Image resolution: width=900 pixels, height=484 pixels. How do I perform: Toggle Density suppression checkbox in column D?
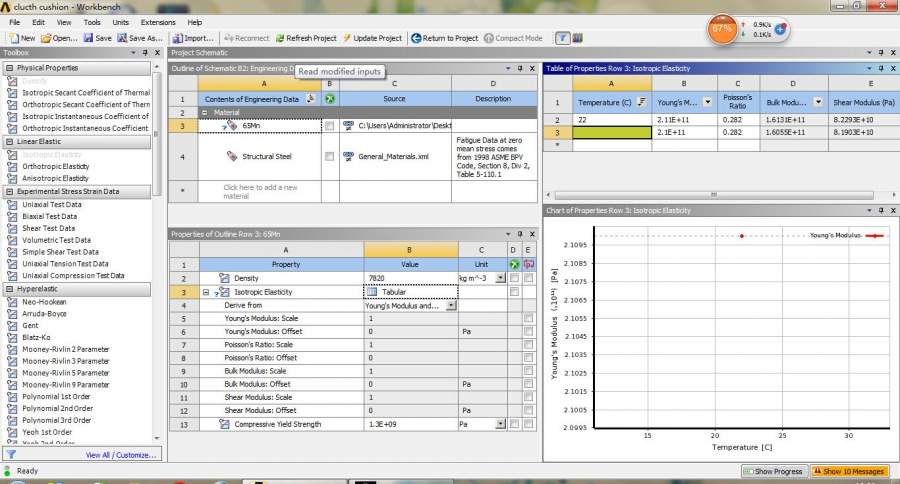tap(514, 277)
